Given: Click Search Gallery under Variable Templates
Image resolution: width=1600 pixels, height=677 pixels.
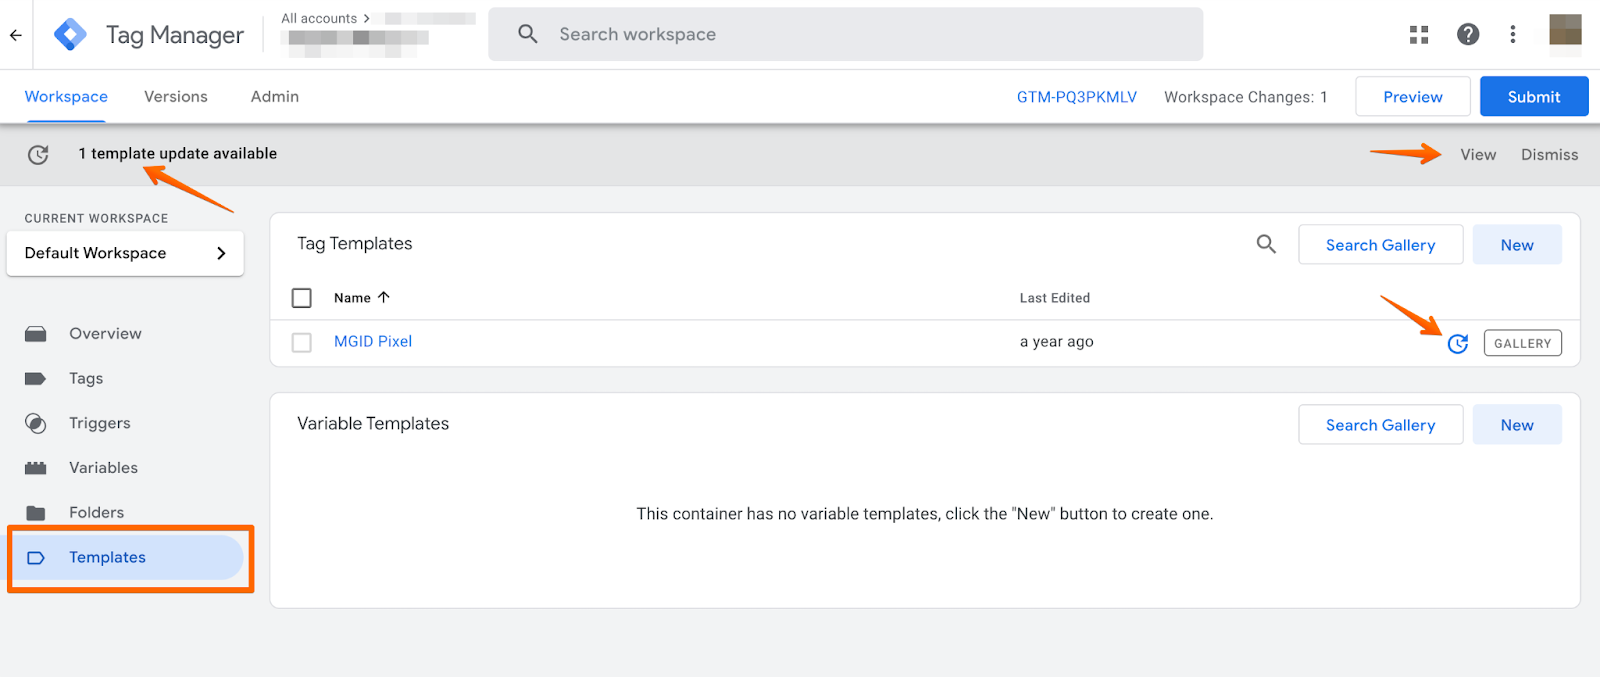Looking at the screenshot, I should click(x=1380, y=425).
